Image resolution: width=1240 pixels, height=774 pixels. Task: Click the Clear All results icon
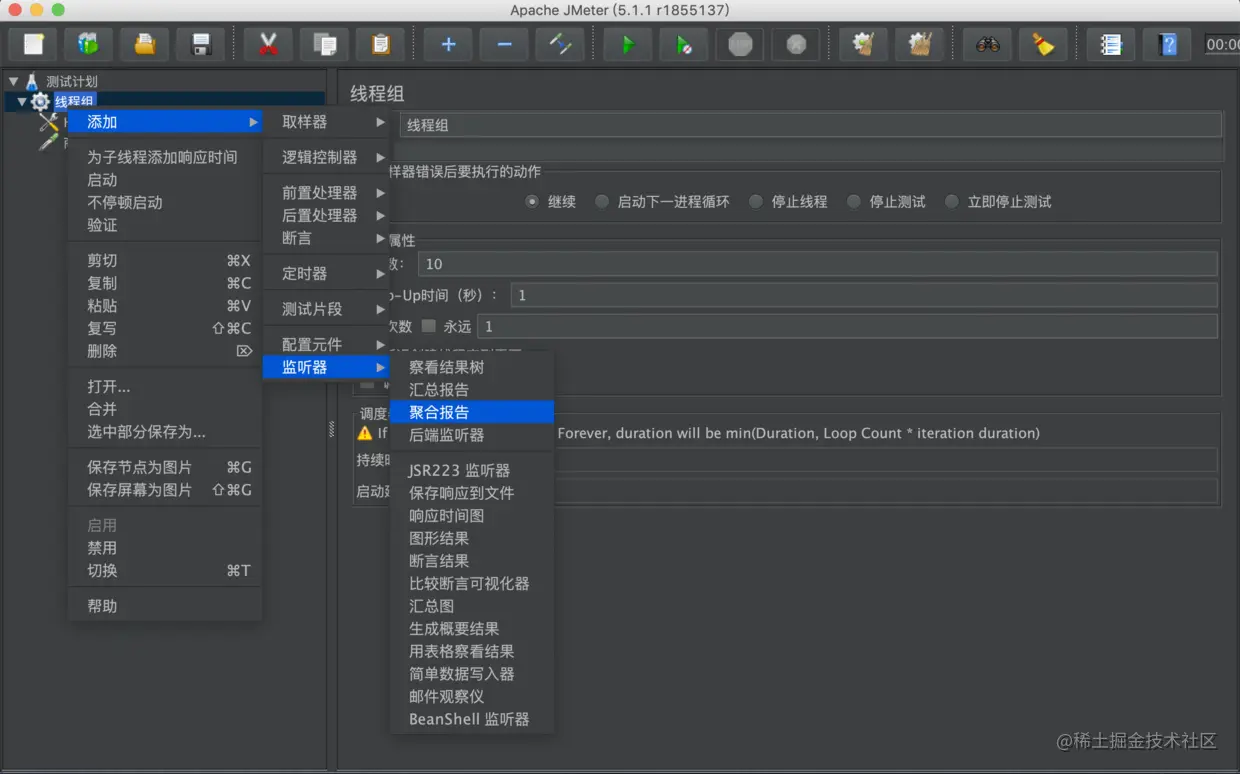(x=920, y=45)
